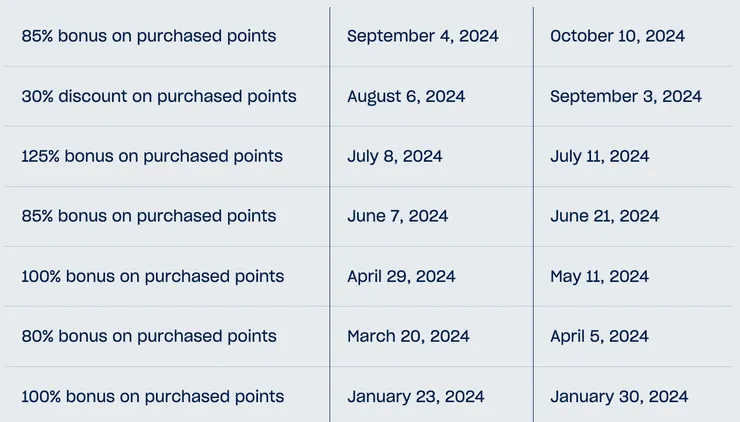Click the September 3, 2024 date
The width and height of the screenshot is (740, 422).
click(x=626, y=97)
